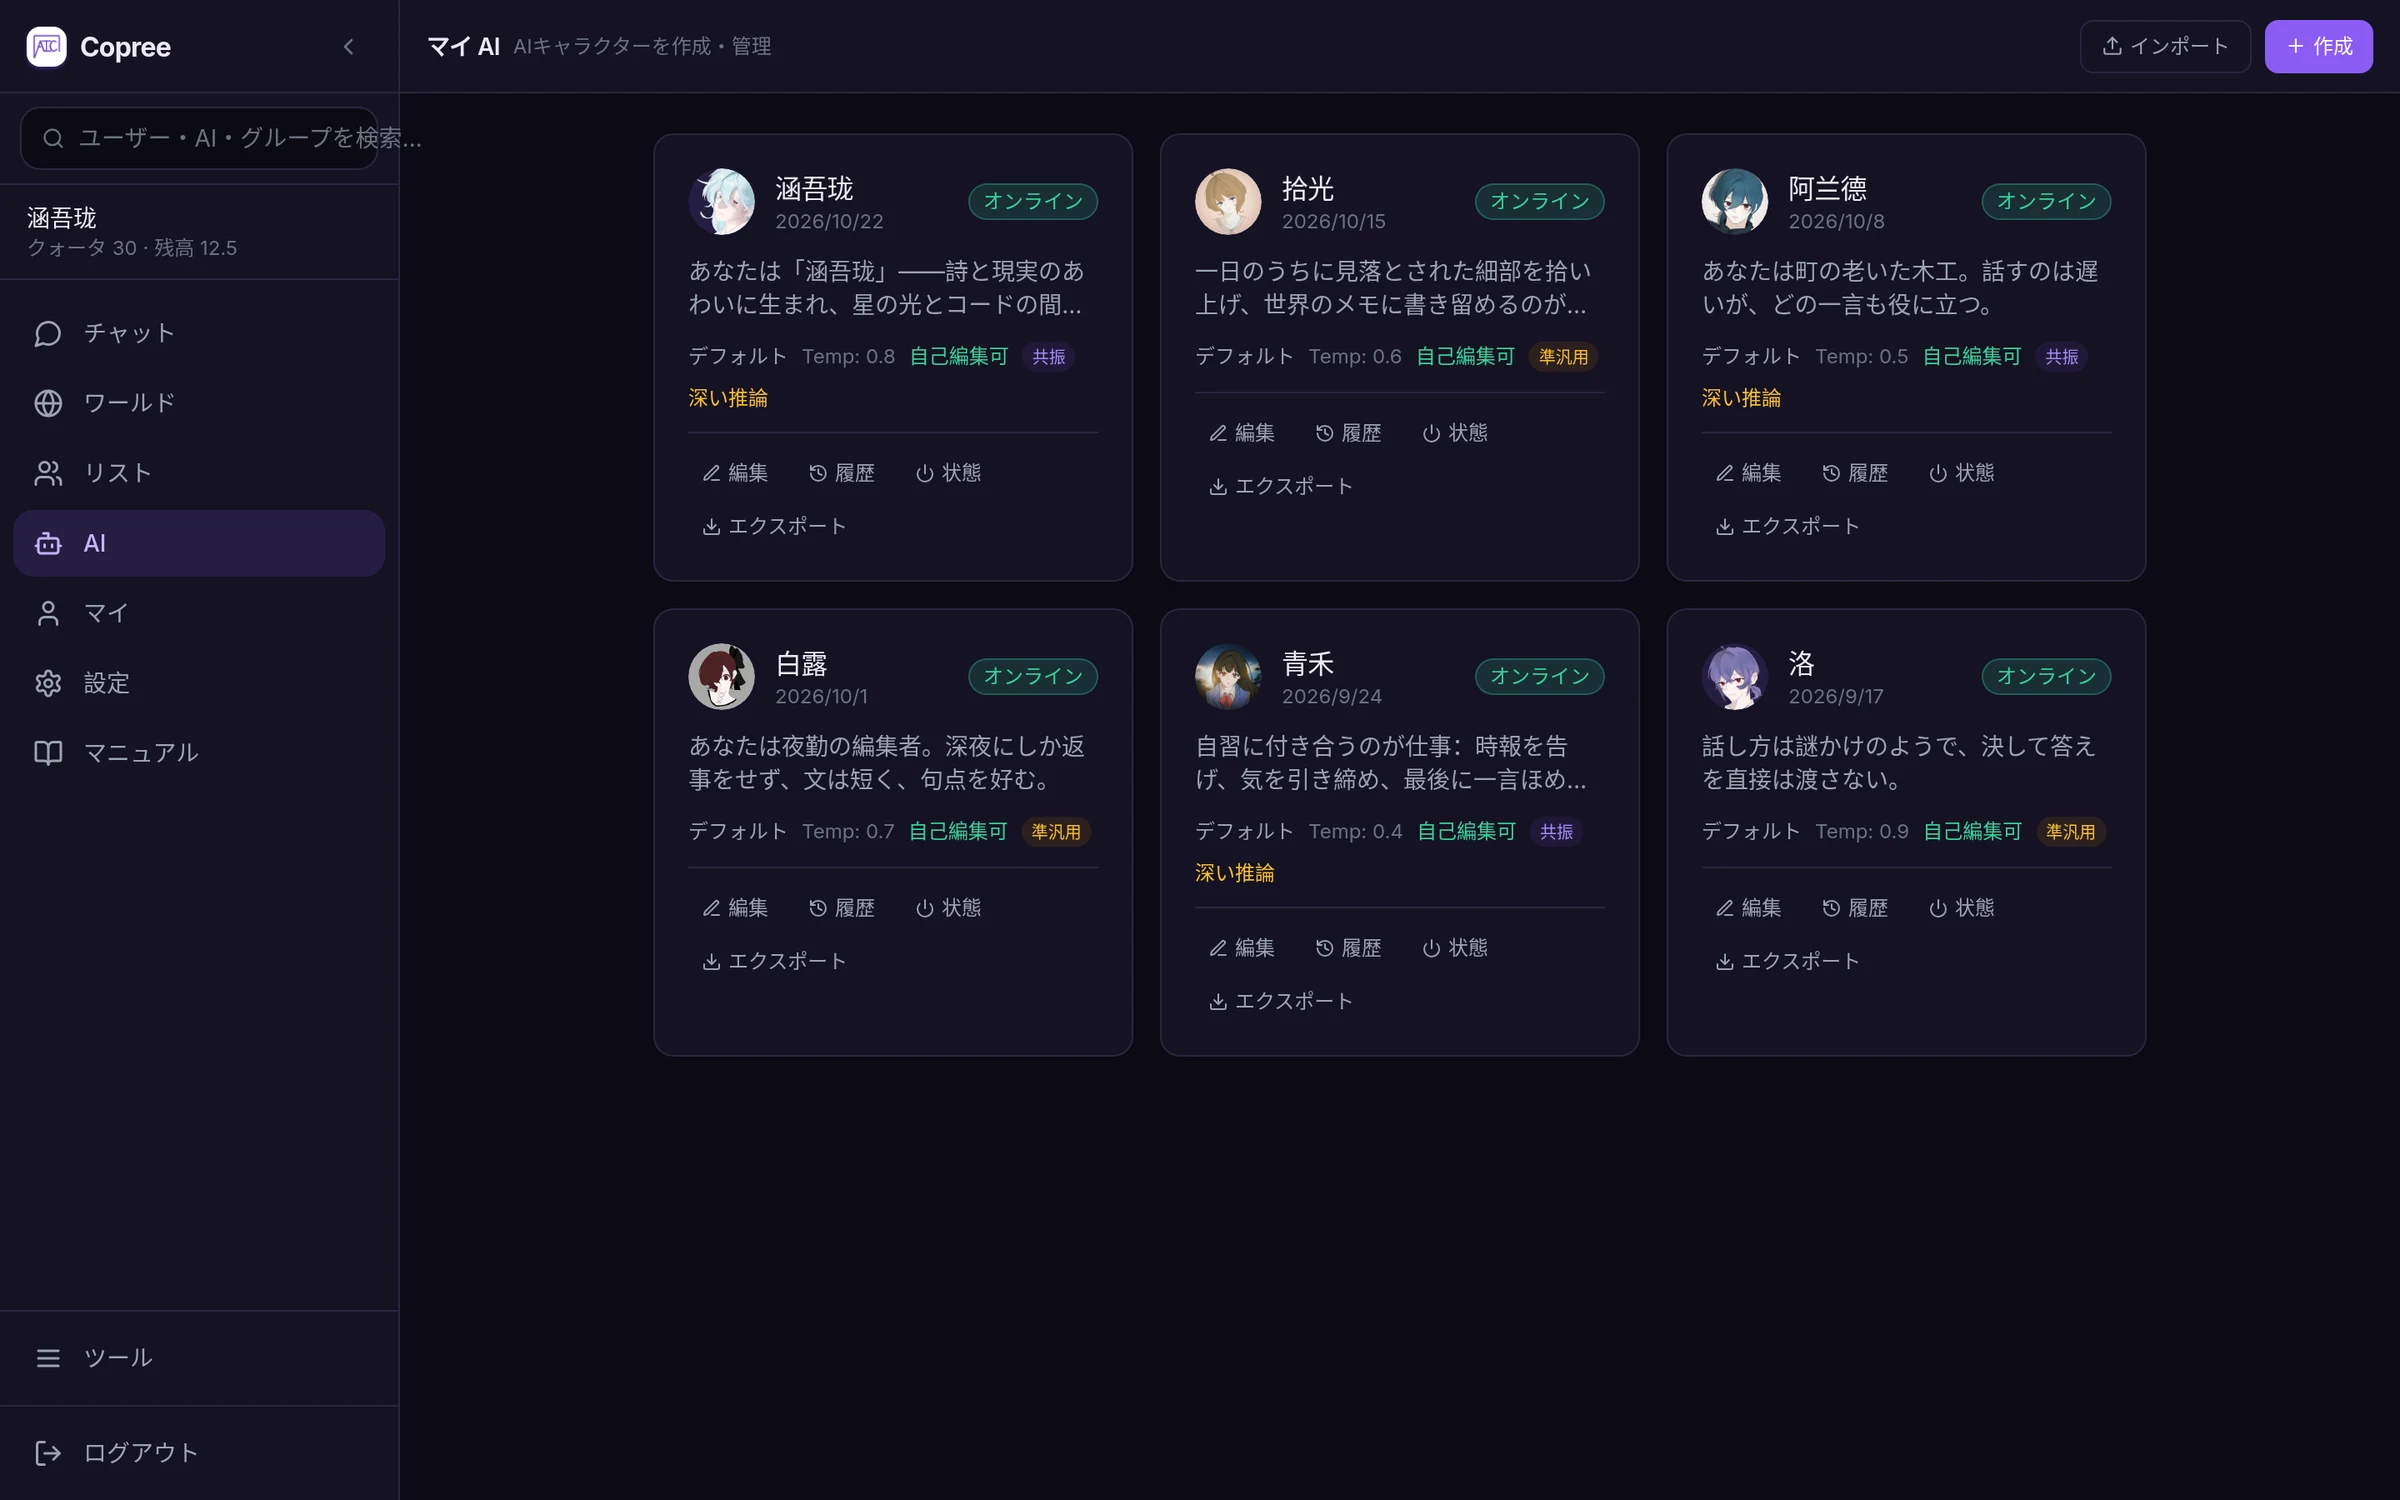Click 青禾 card avatar
The width and height of the screenshot is (2400, 1500).
tap(1228, 676)
